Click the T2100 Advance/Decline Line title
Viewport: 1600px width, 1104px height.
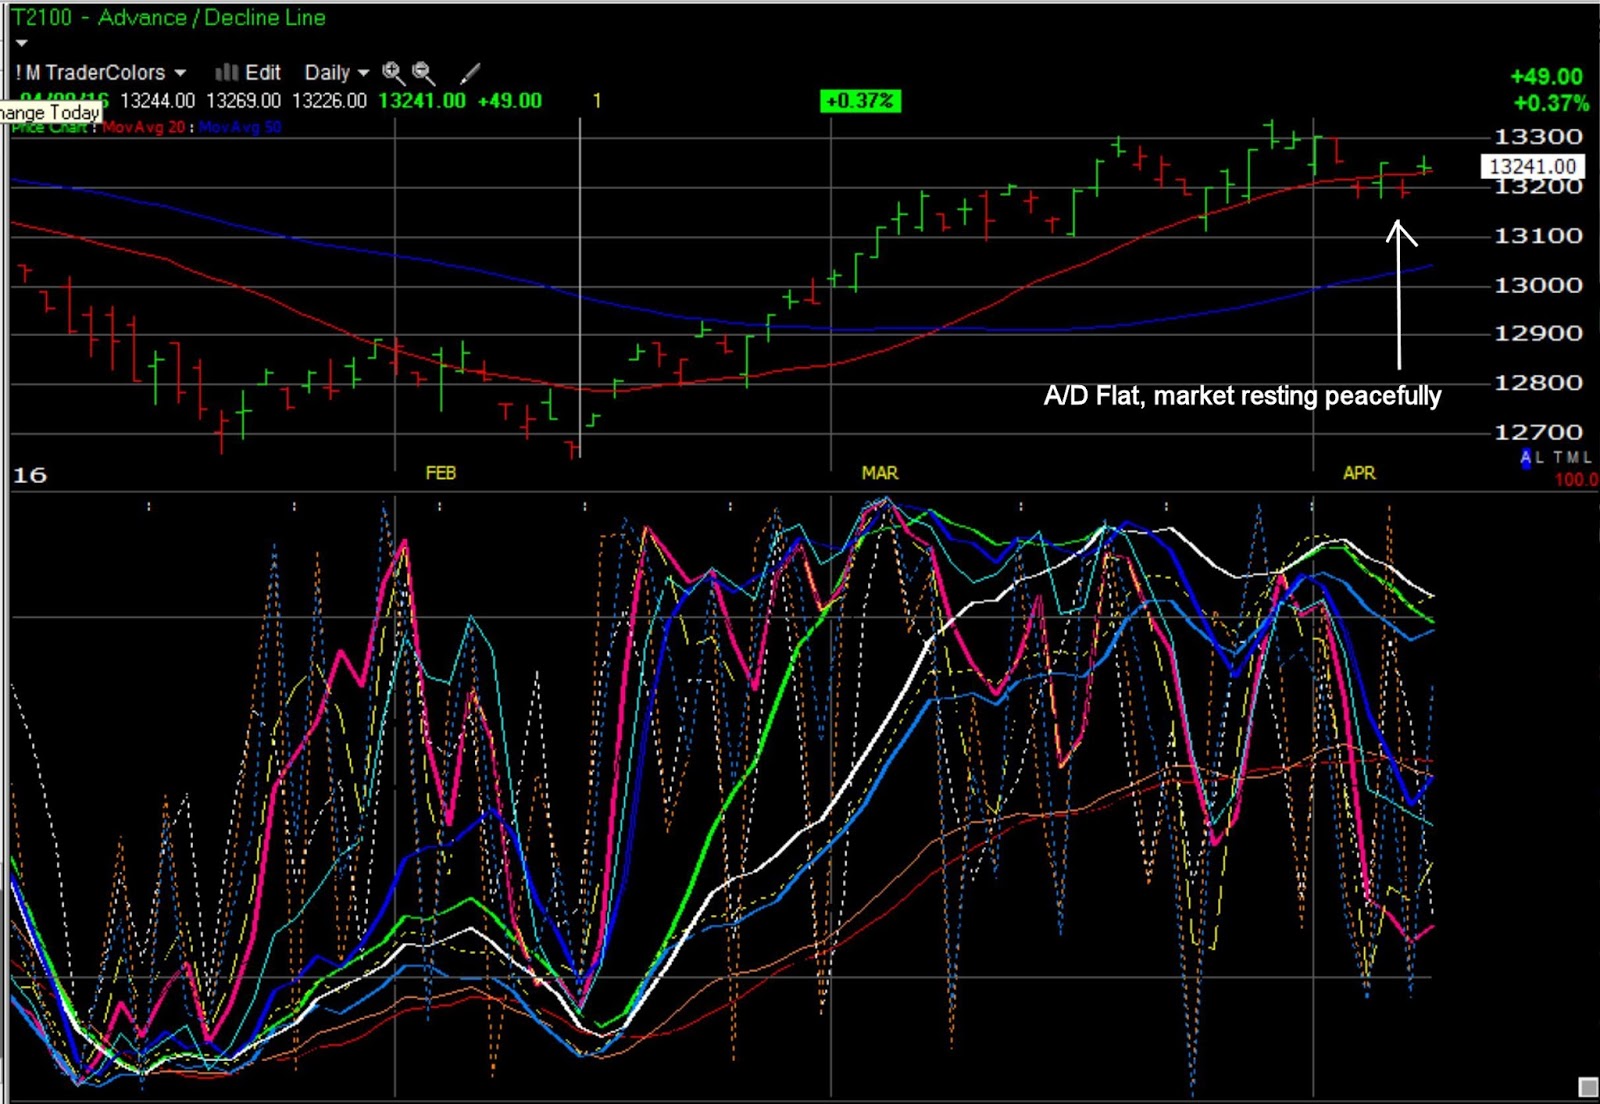[170, 17]
